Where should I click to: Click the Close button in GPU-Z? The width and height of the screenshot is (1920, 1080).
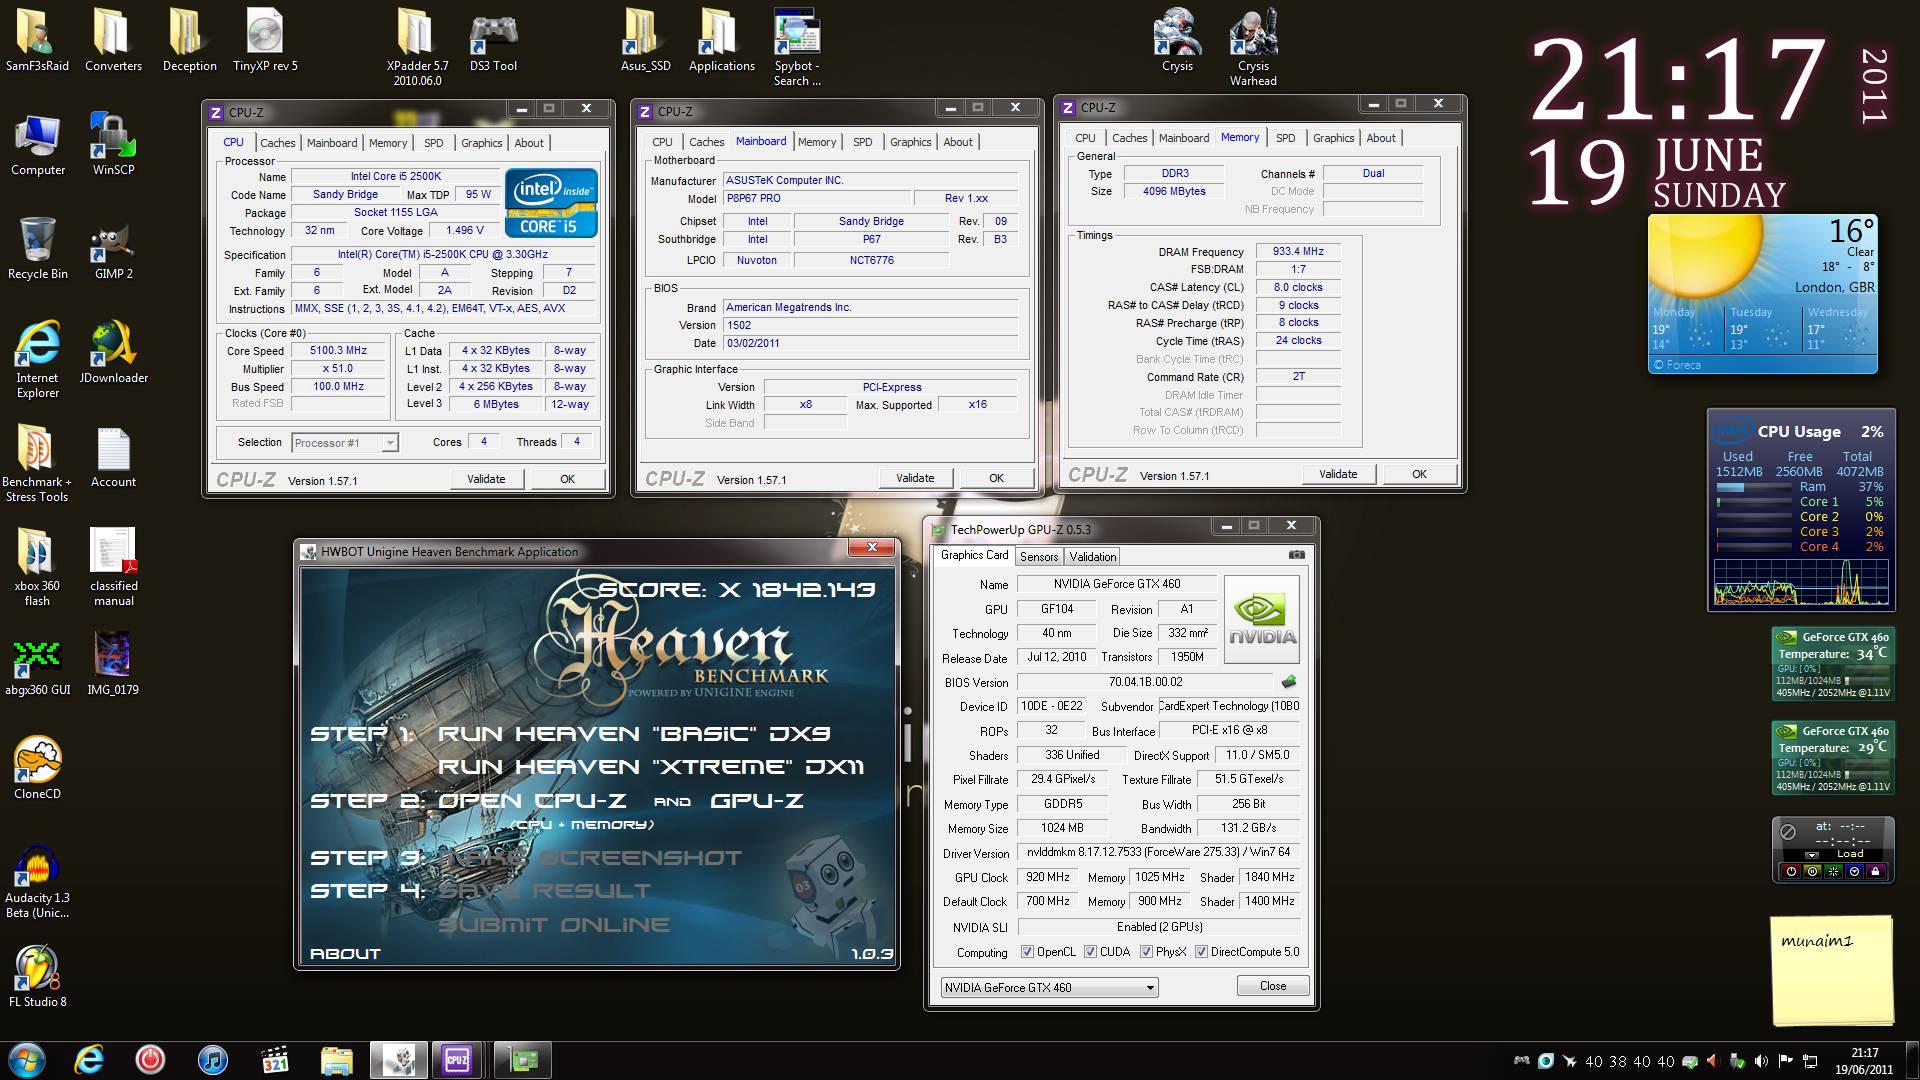click(x=1273, y=986)
